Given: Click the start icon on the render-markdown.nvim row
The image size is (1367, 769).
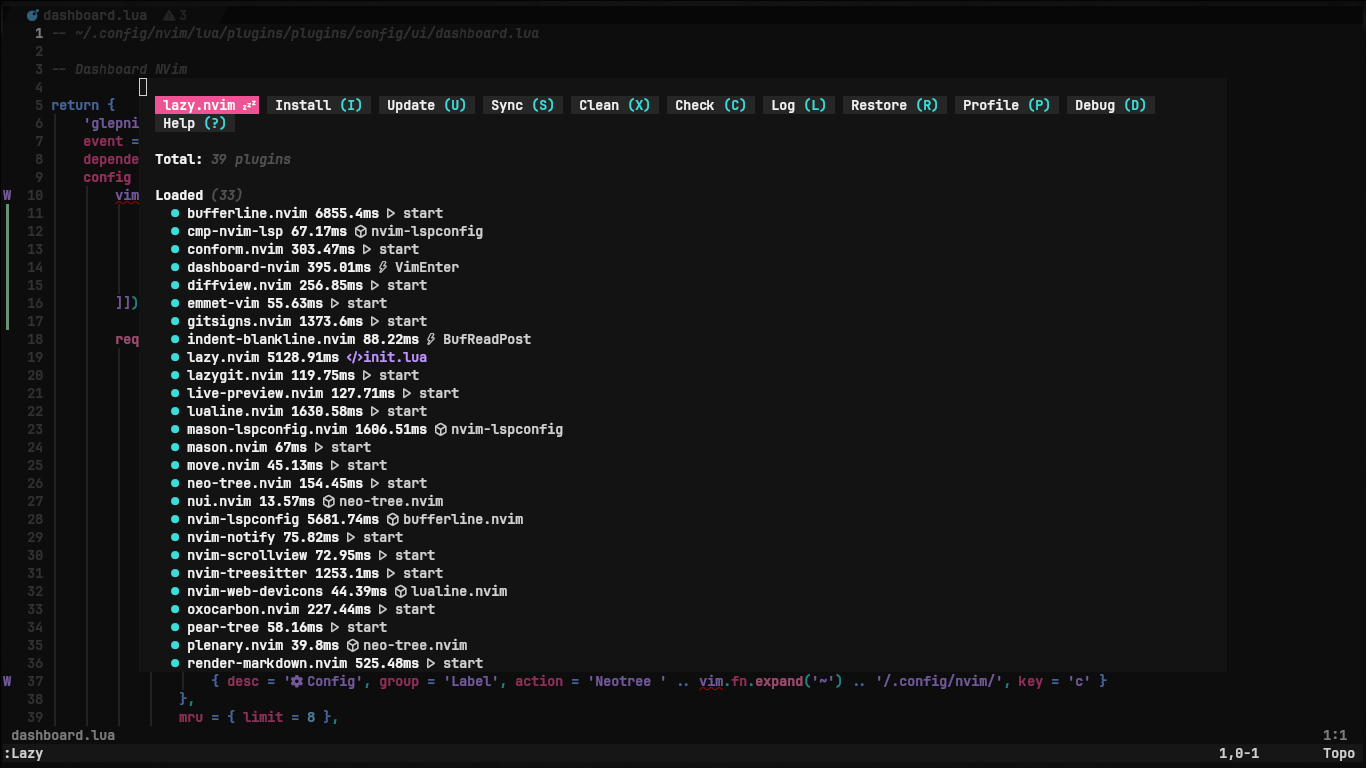Looking at the screenshot, I should (x=431, y=663).
